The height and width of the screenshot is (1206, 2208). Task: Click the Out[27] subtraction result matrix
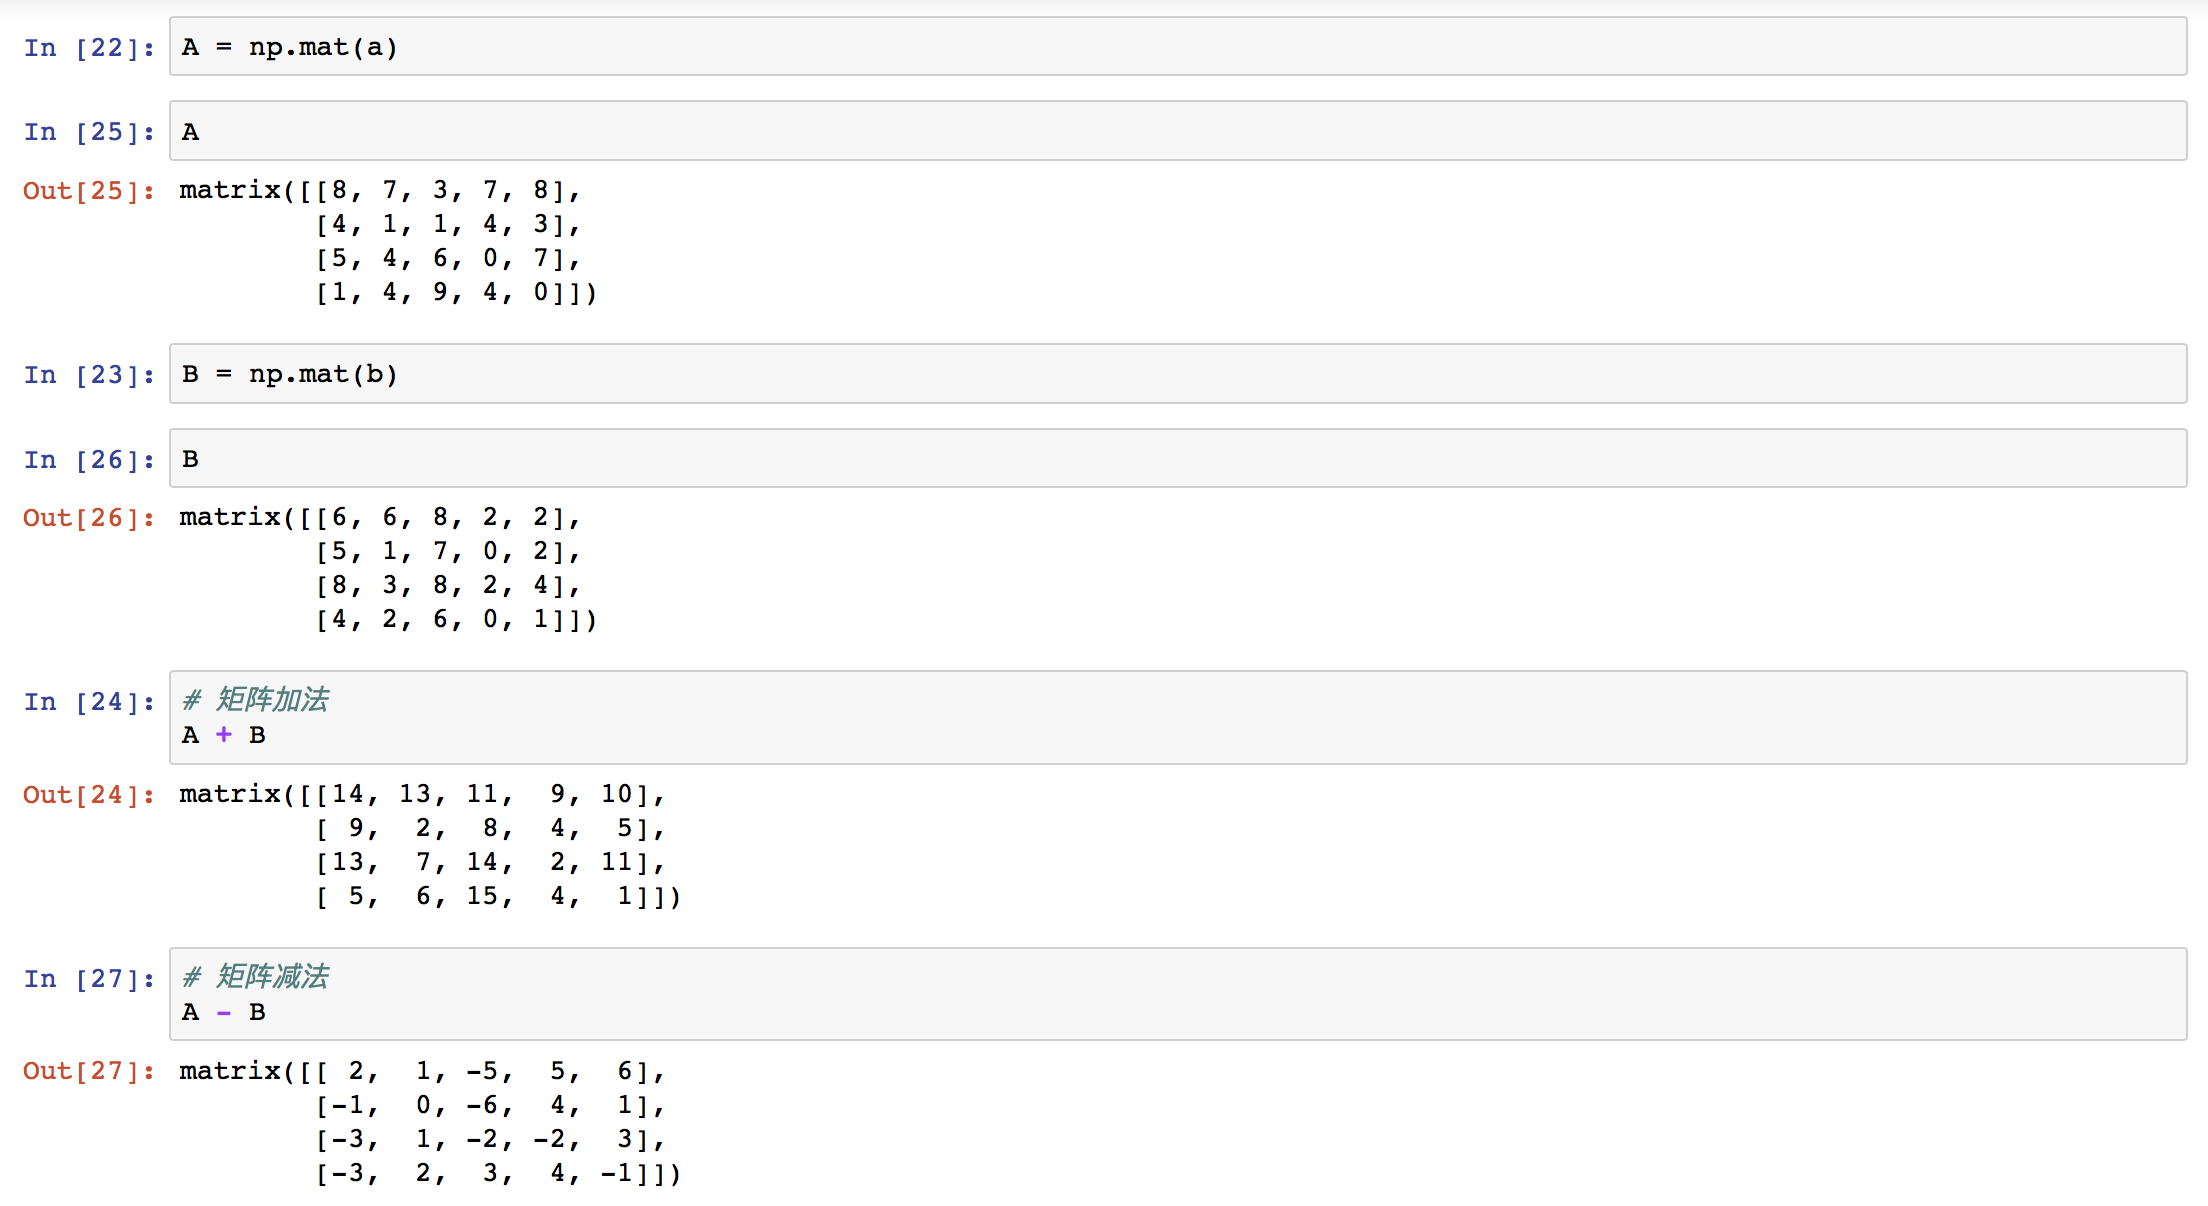[x=430, y=1122]
